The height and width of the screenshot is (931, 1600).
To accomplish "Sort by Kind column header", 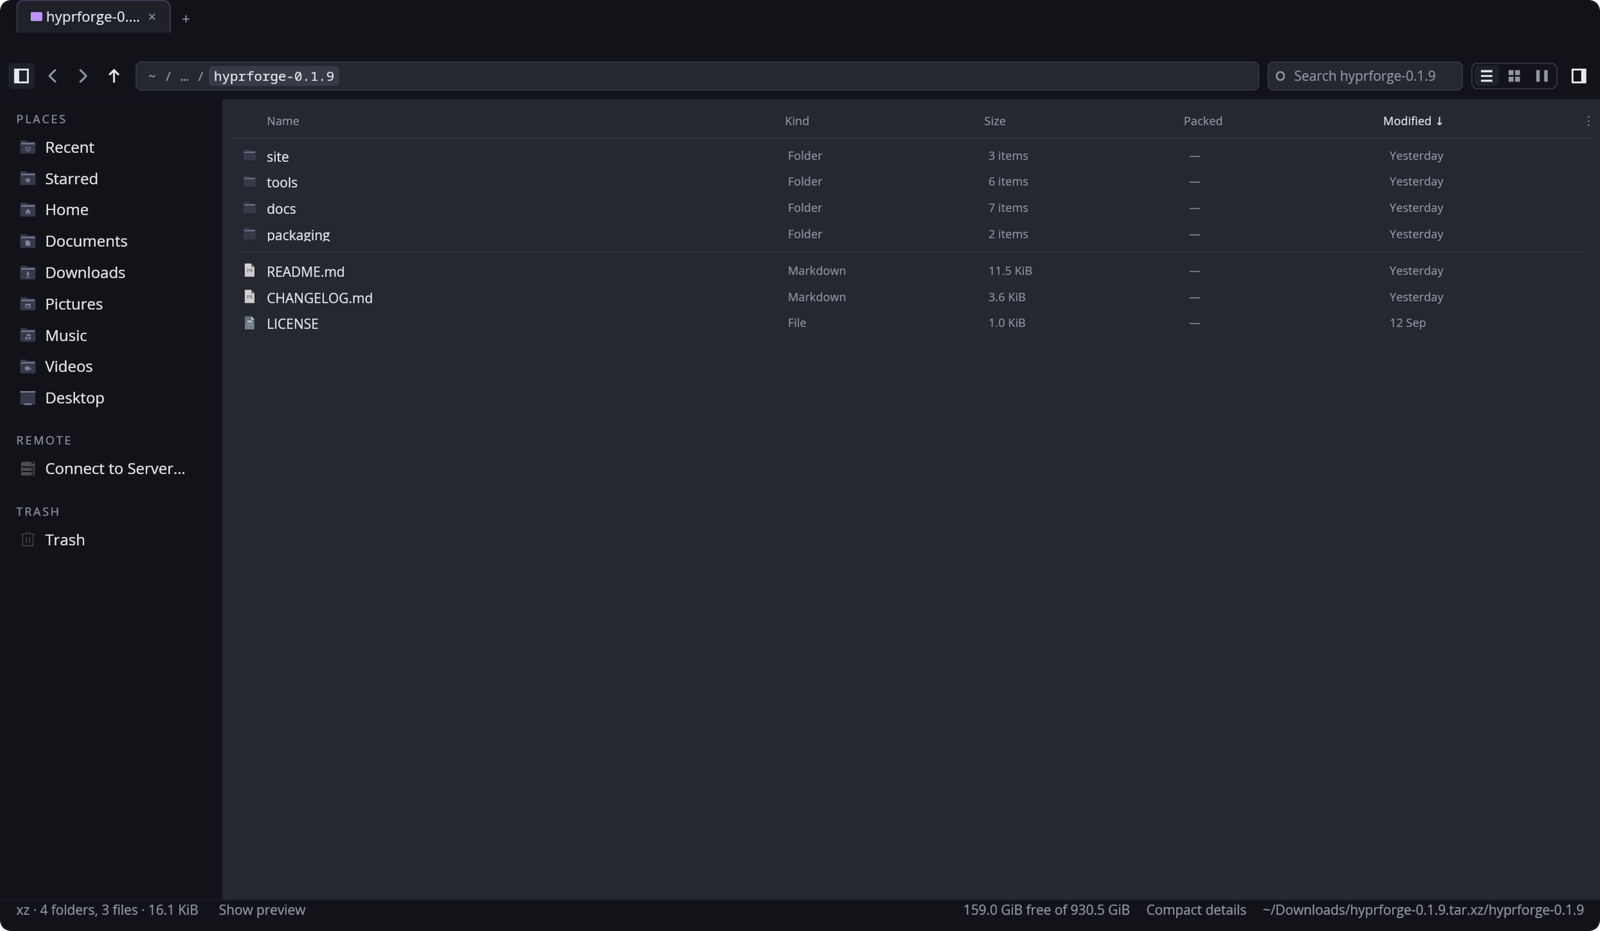I will click(797, 121).
